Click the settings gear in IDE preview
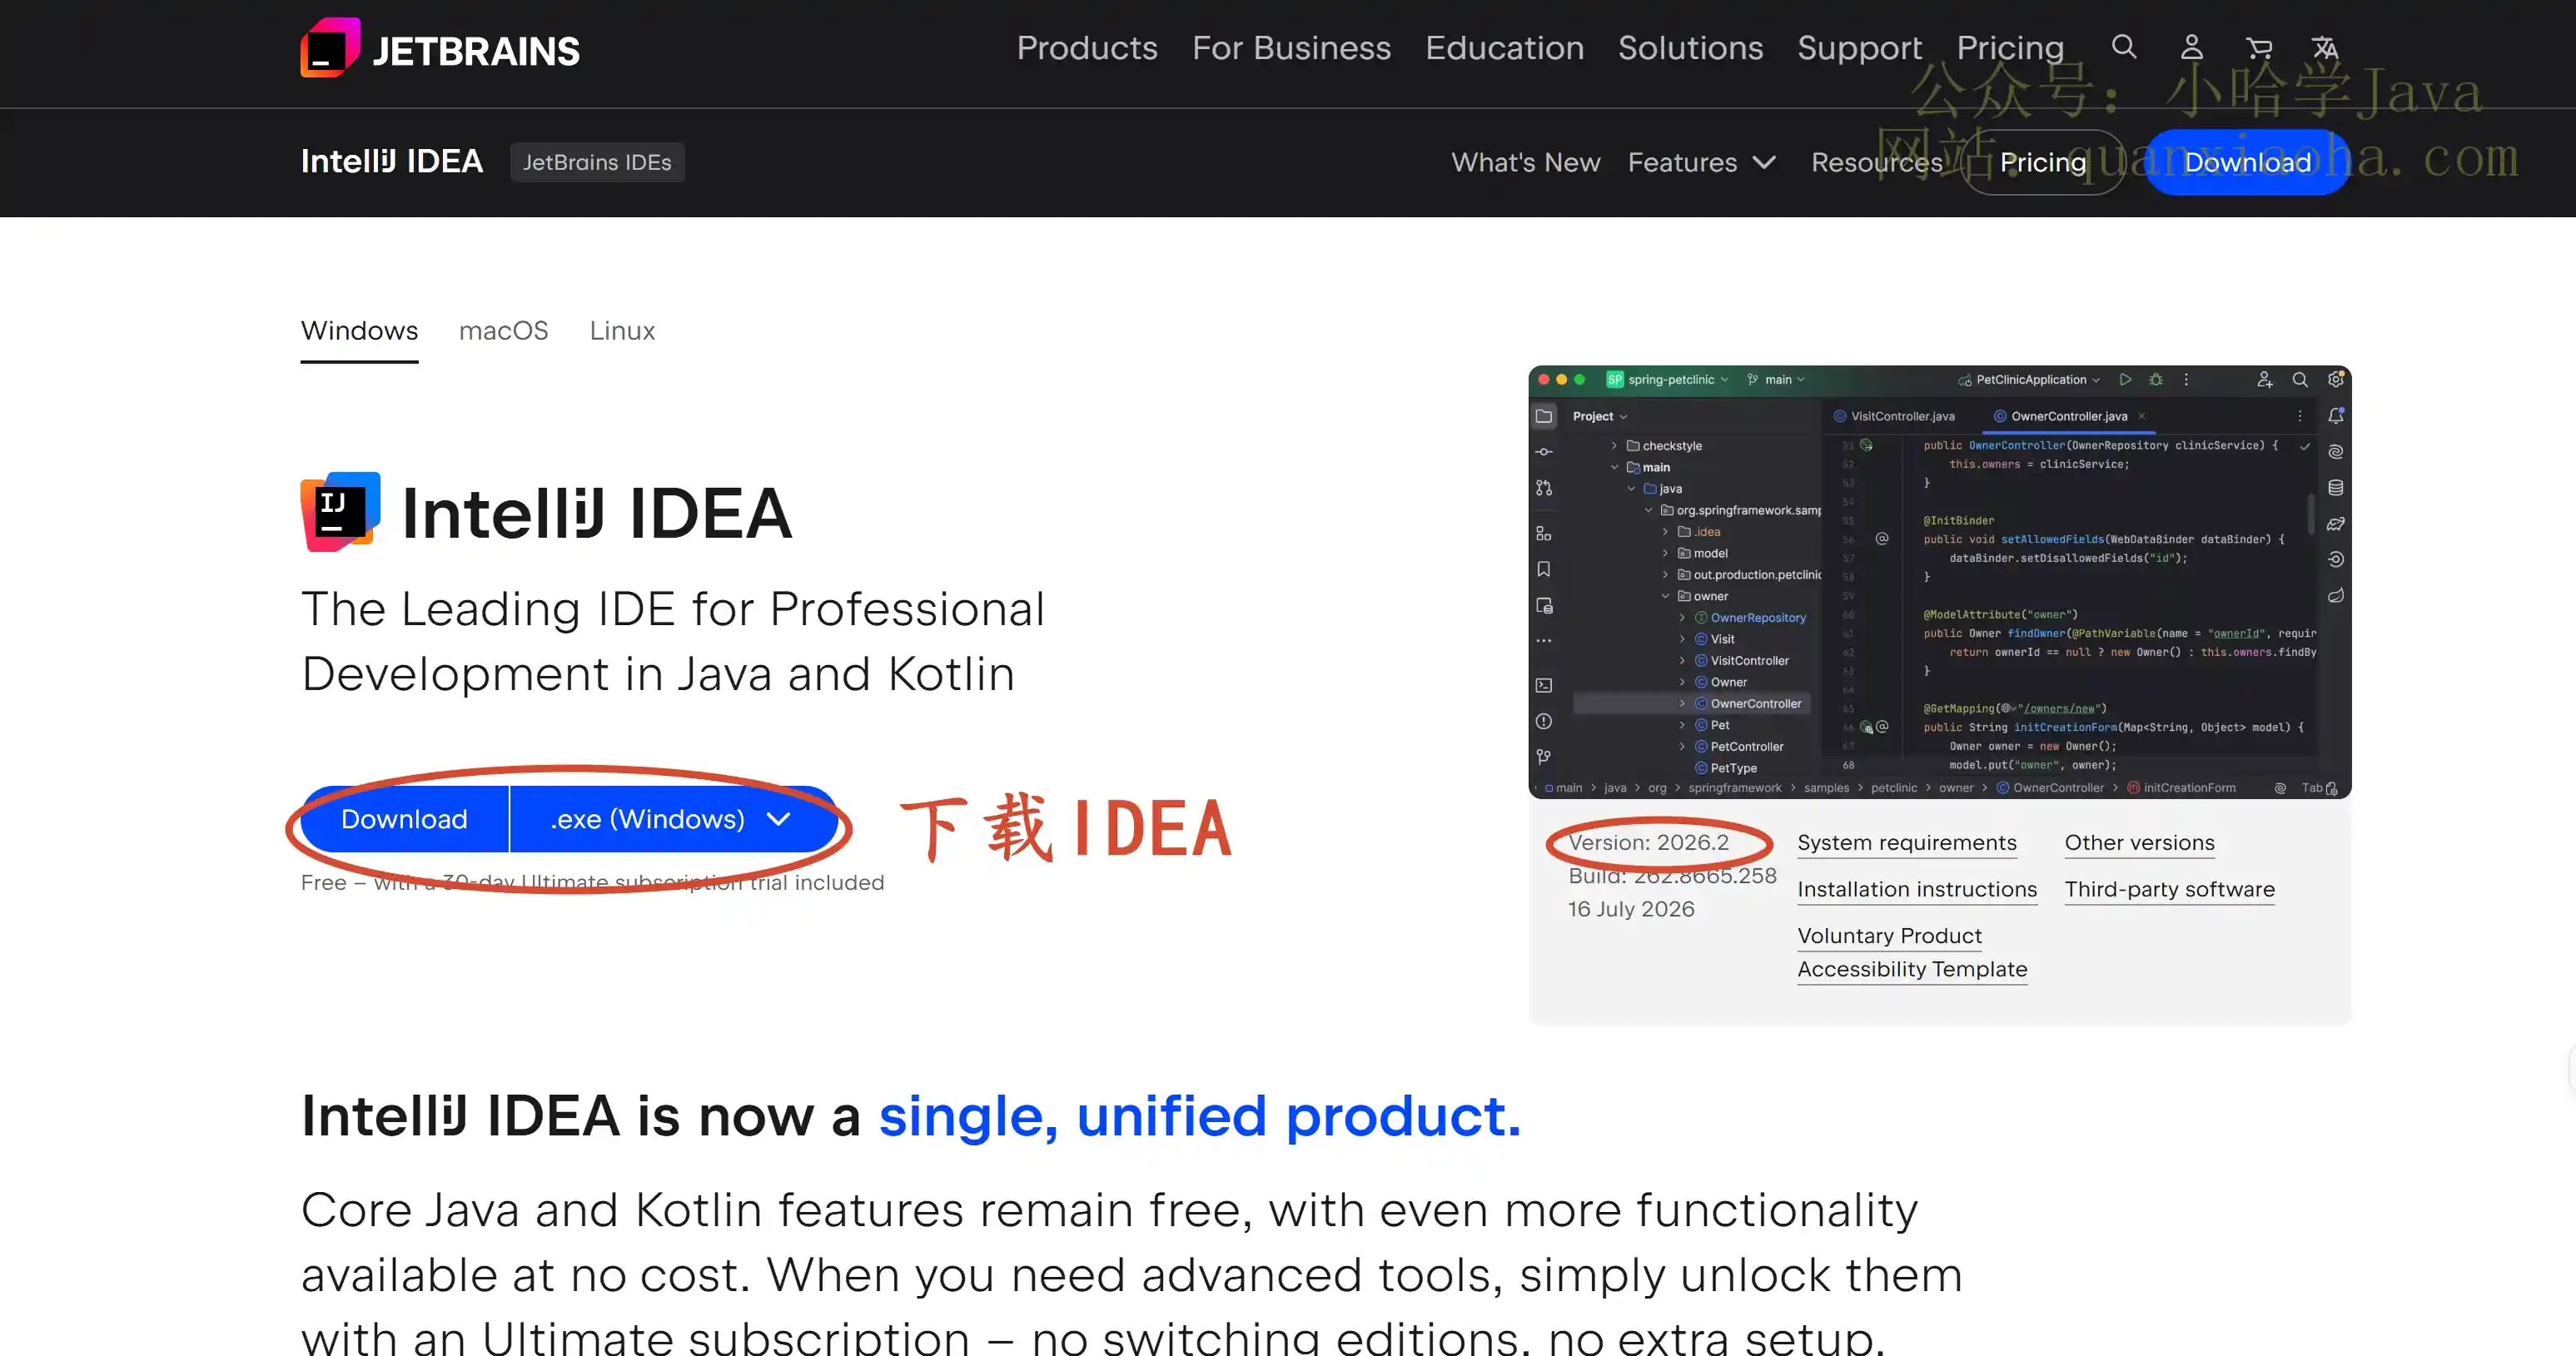Viewport: 2576px width, 1356px height. [x=2335, y=380]
